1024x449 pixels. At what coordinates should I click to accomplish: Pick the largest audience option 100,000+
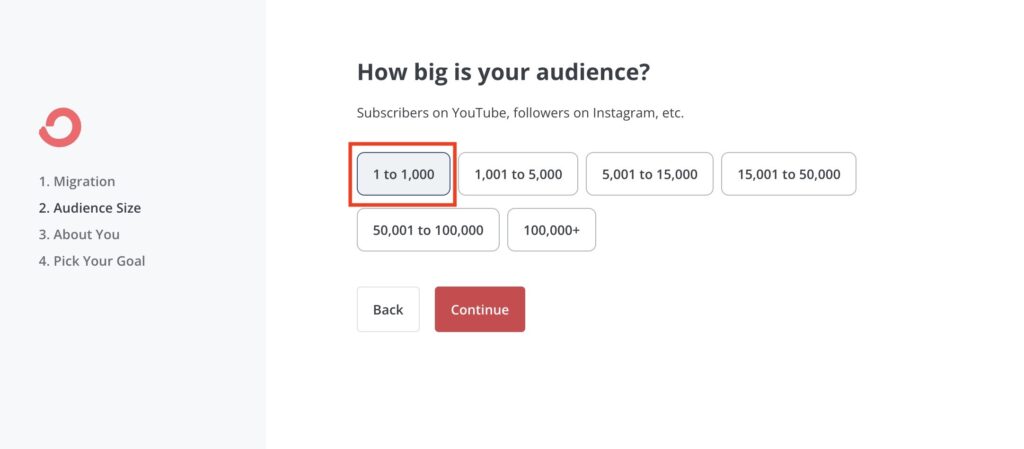551,230
